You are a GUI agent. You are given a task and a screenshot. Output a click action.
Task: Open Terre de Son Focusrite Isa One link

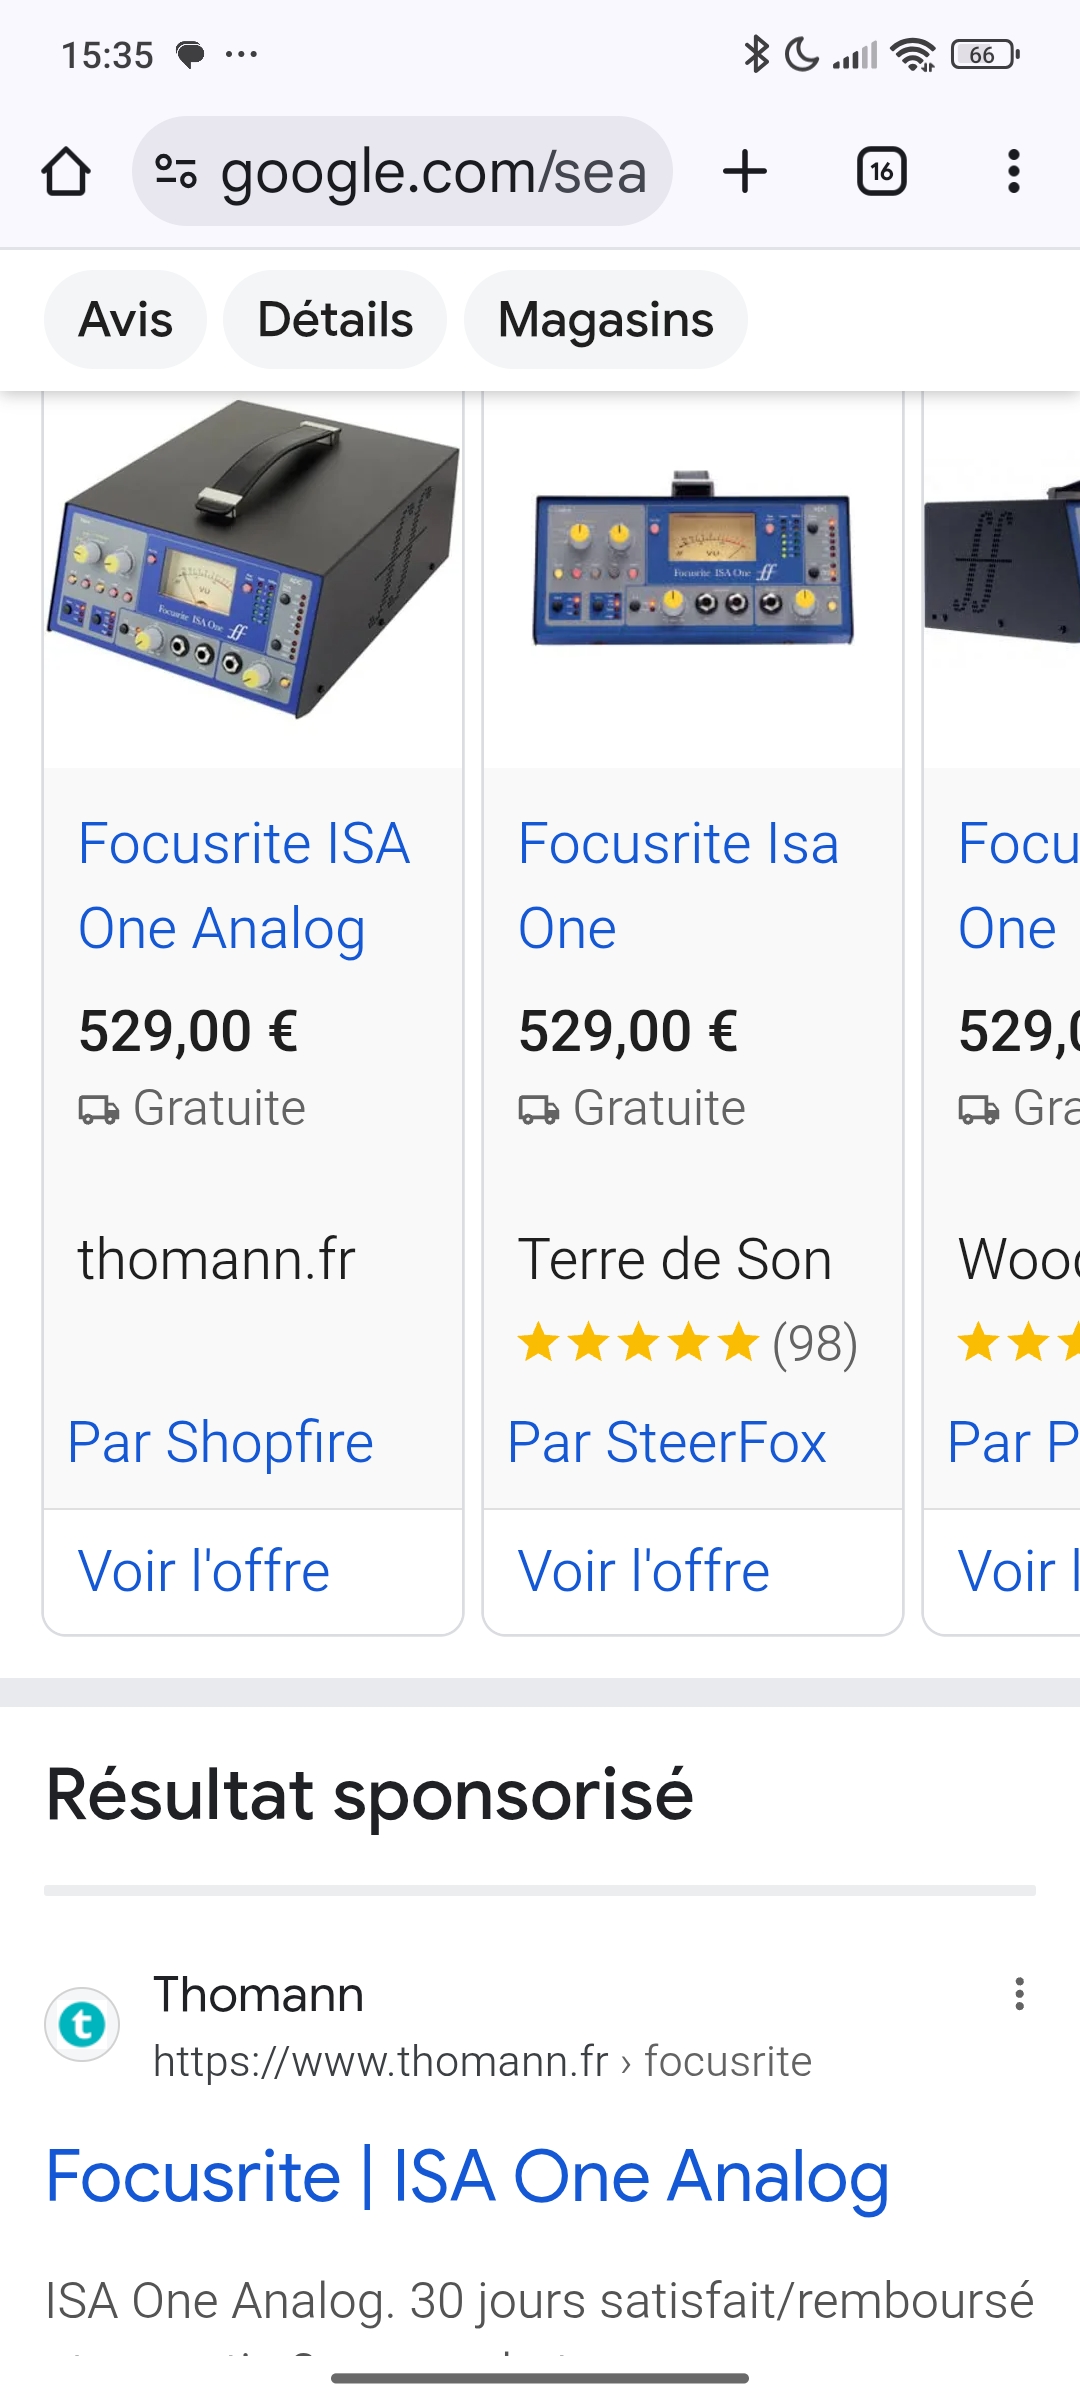[678, 886]
